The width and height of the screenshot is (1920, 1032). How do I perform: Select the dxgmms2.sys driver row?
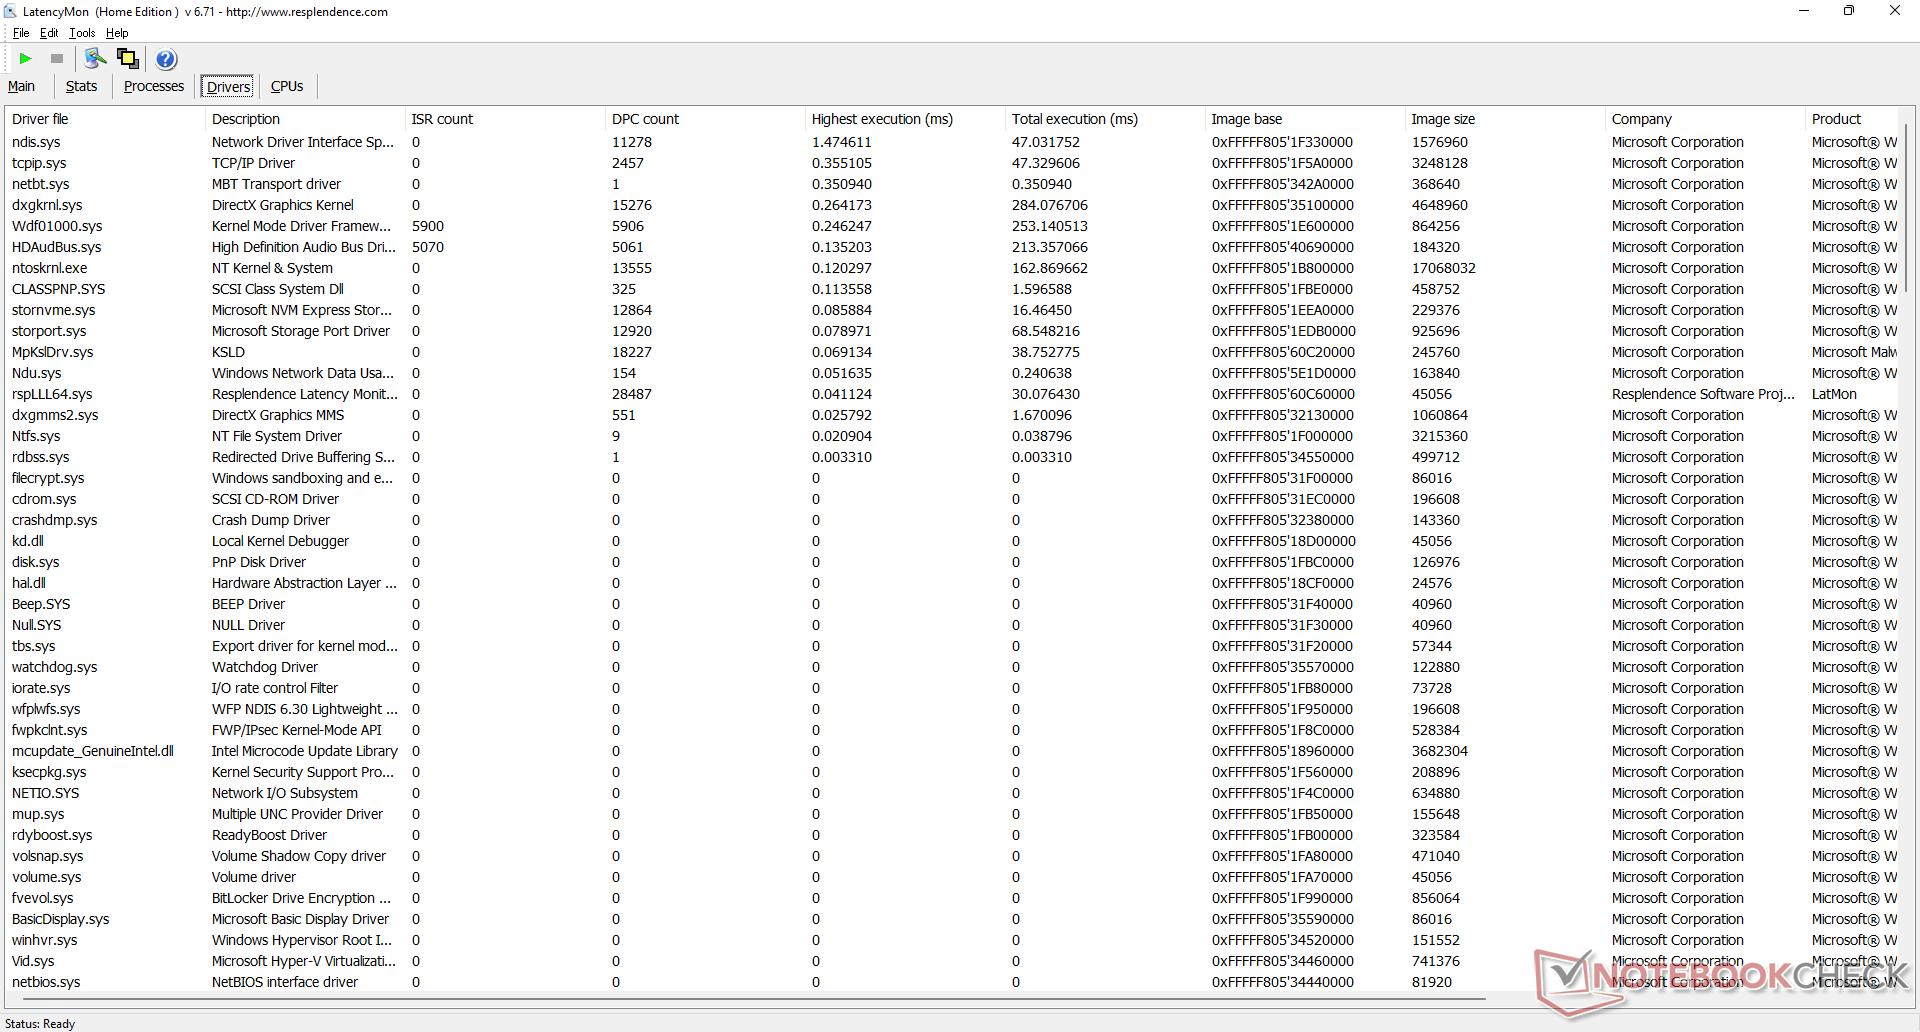(x=952, y=415)
